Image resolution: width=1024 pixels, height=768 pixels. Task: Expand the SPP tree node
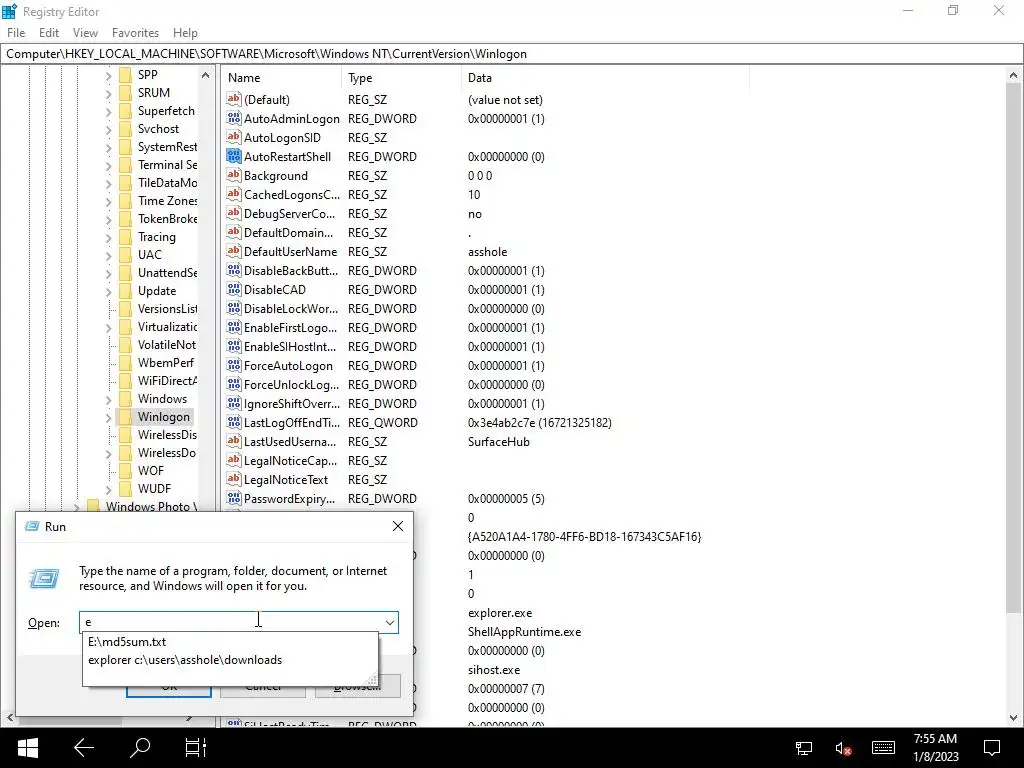pos(108,76)
